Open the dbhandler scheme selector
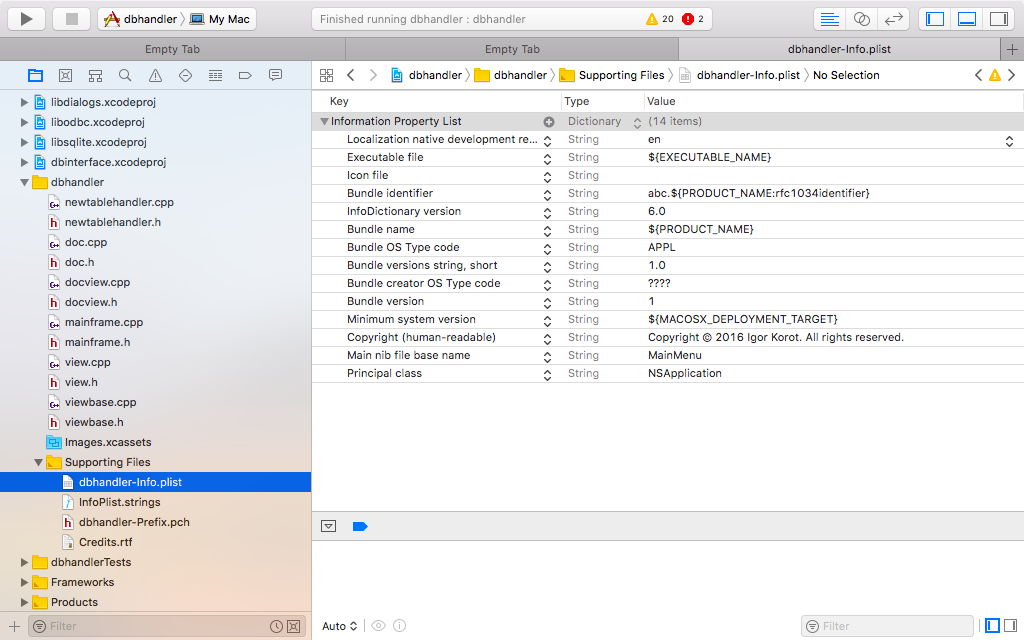The image size is (1024, 640). 141,19
